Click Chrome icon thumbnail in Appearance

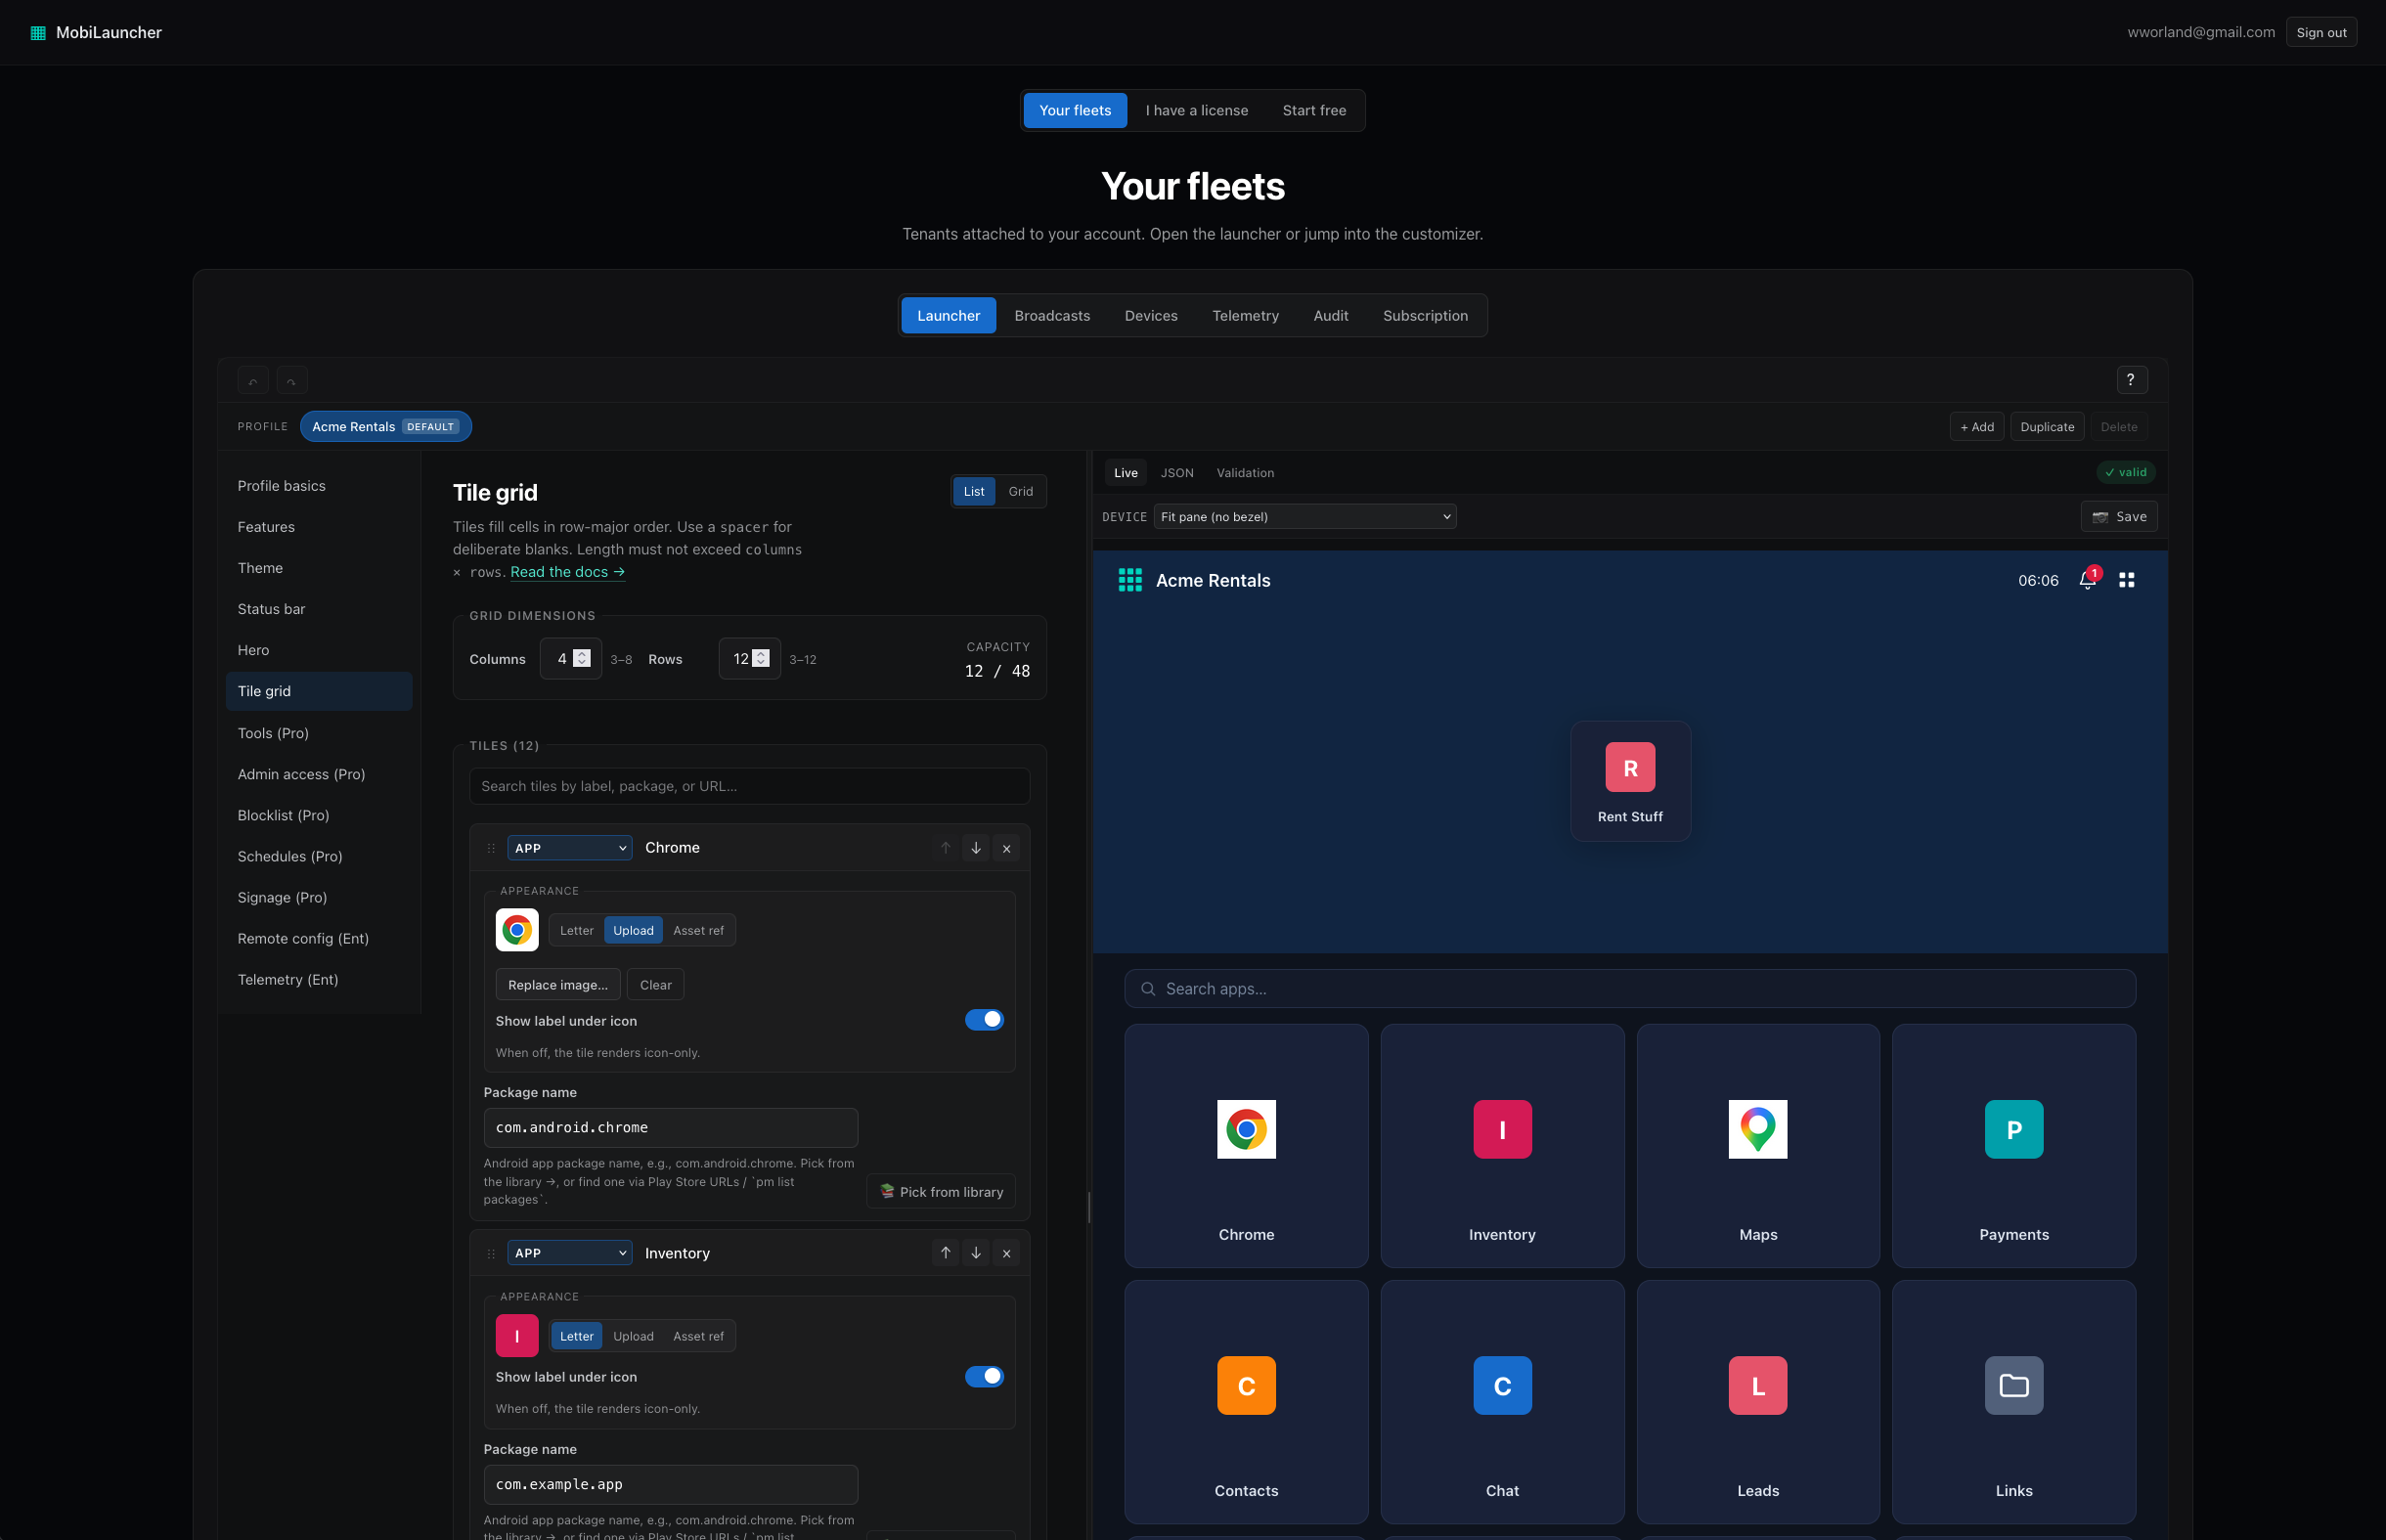(517, 930)
